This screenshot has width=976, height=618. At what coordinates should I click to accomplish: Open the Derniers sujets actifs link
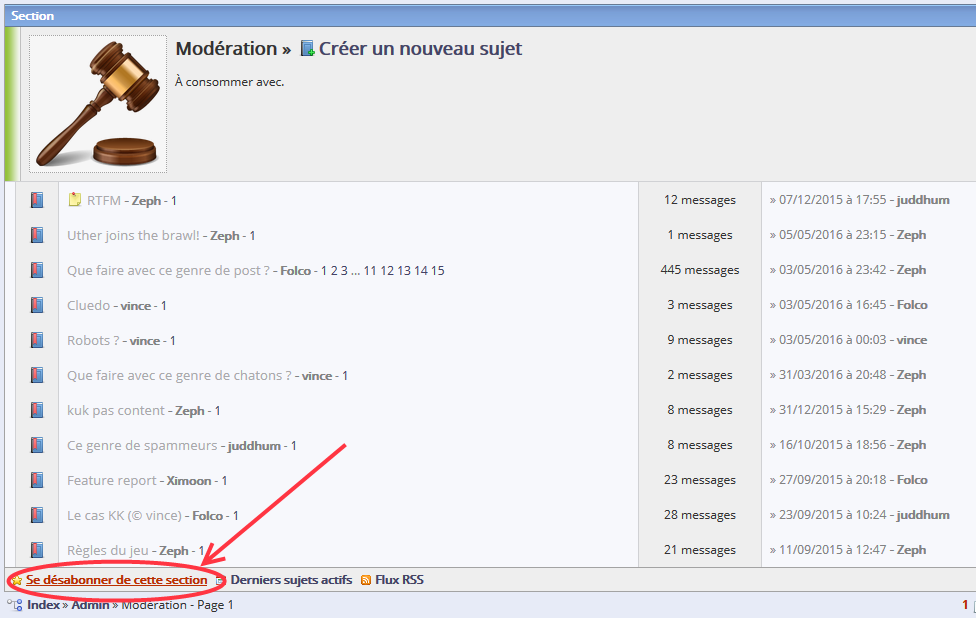click(291, 580)
